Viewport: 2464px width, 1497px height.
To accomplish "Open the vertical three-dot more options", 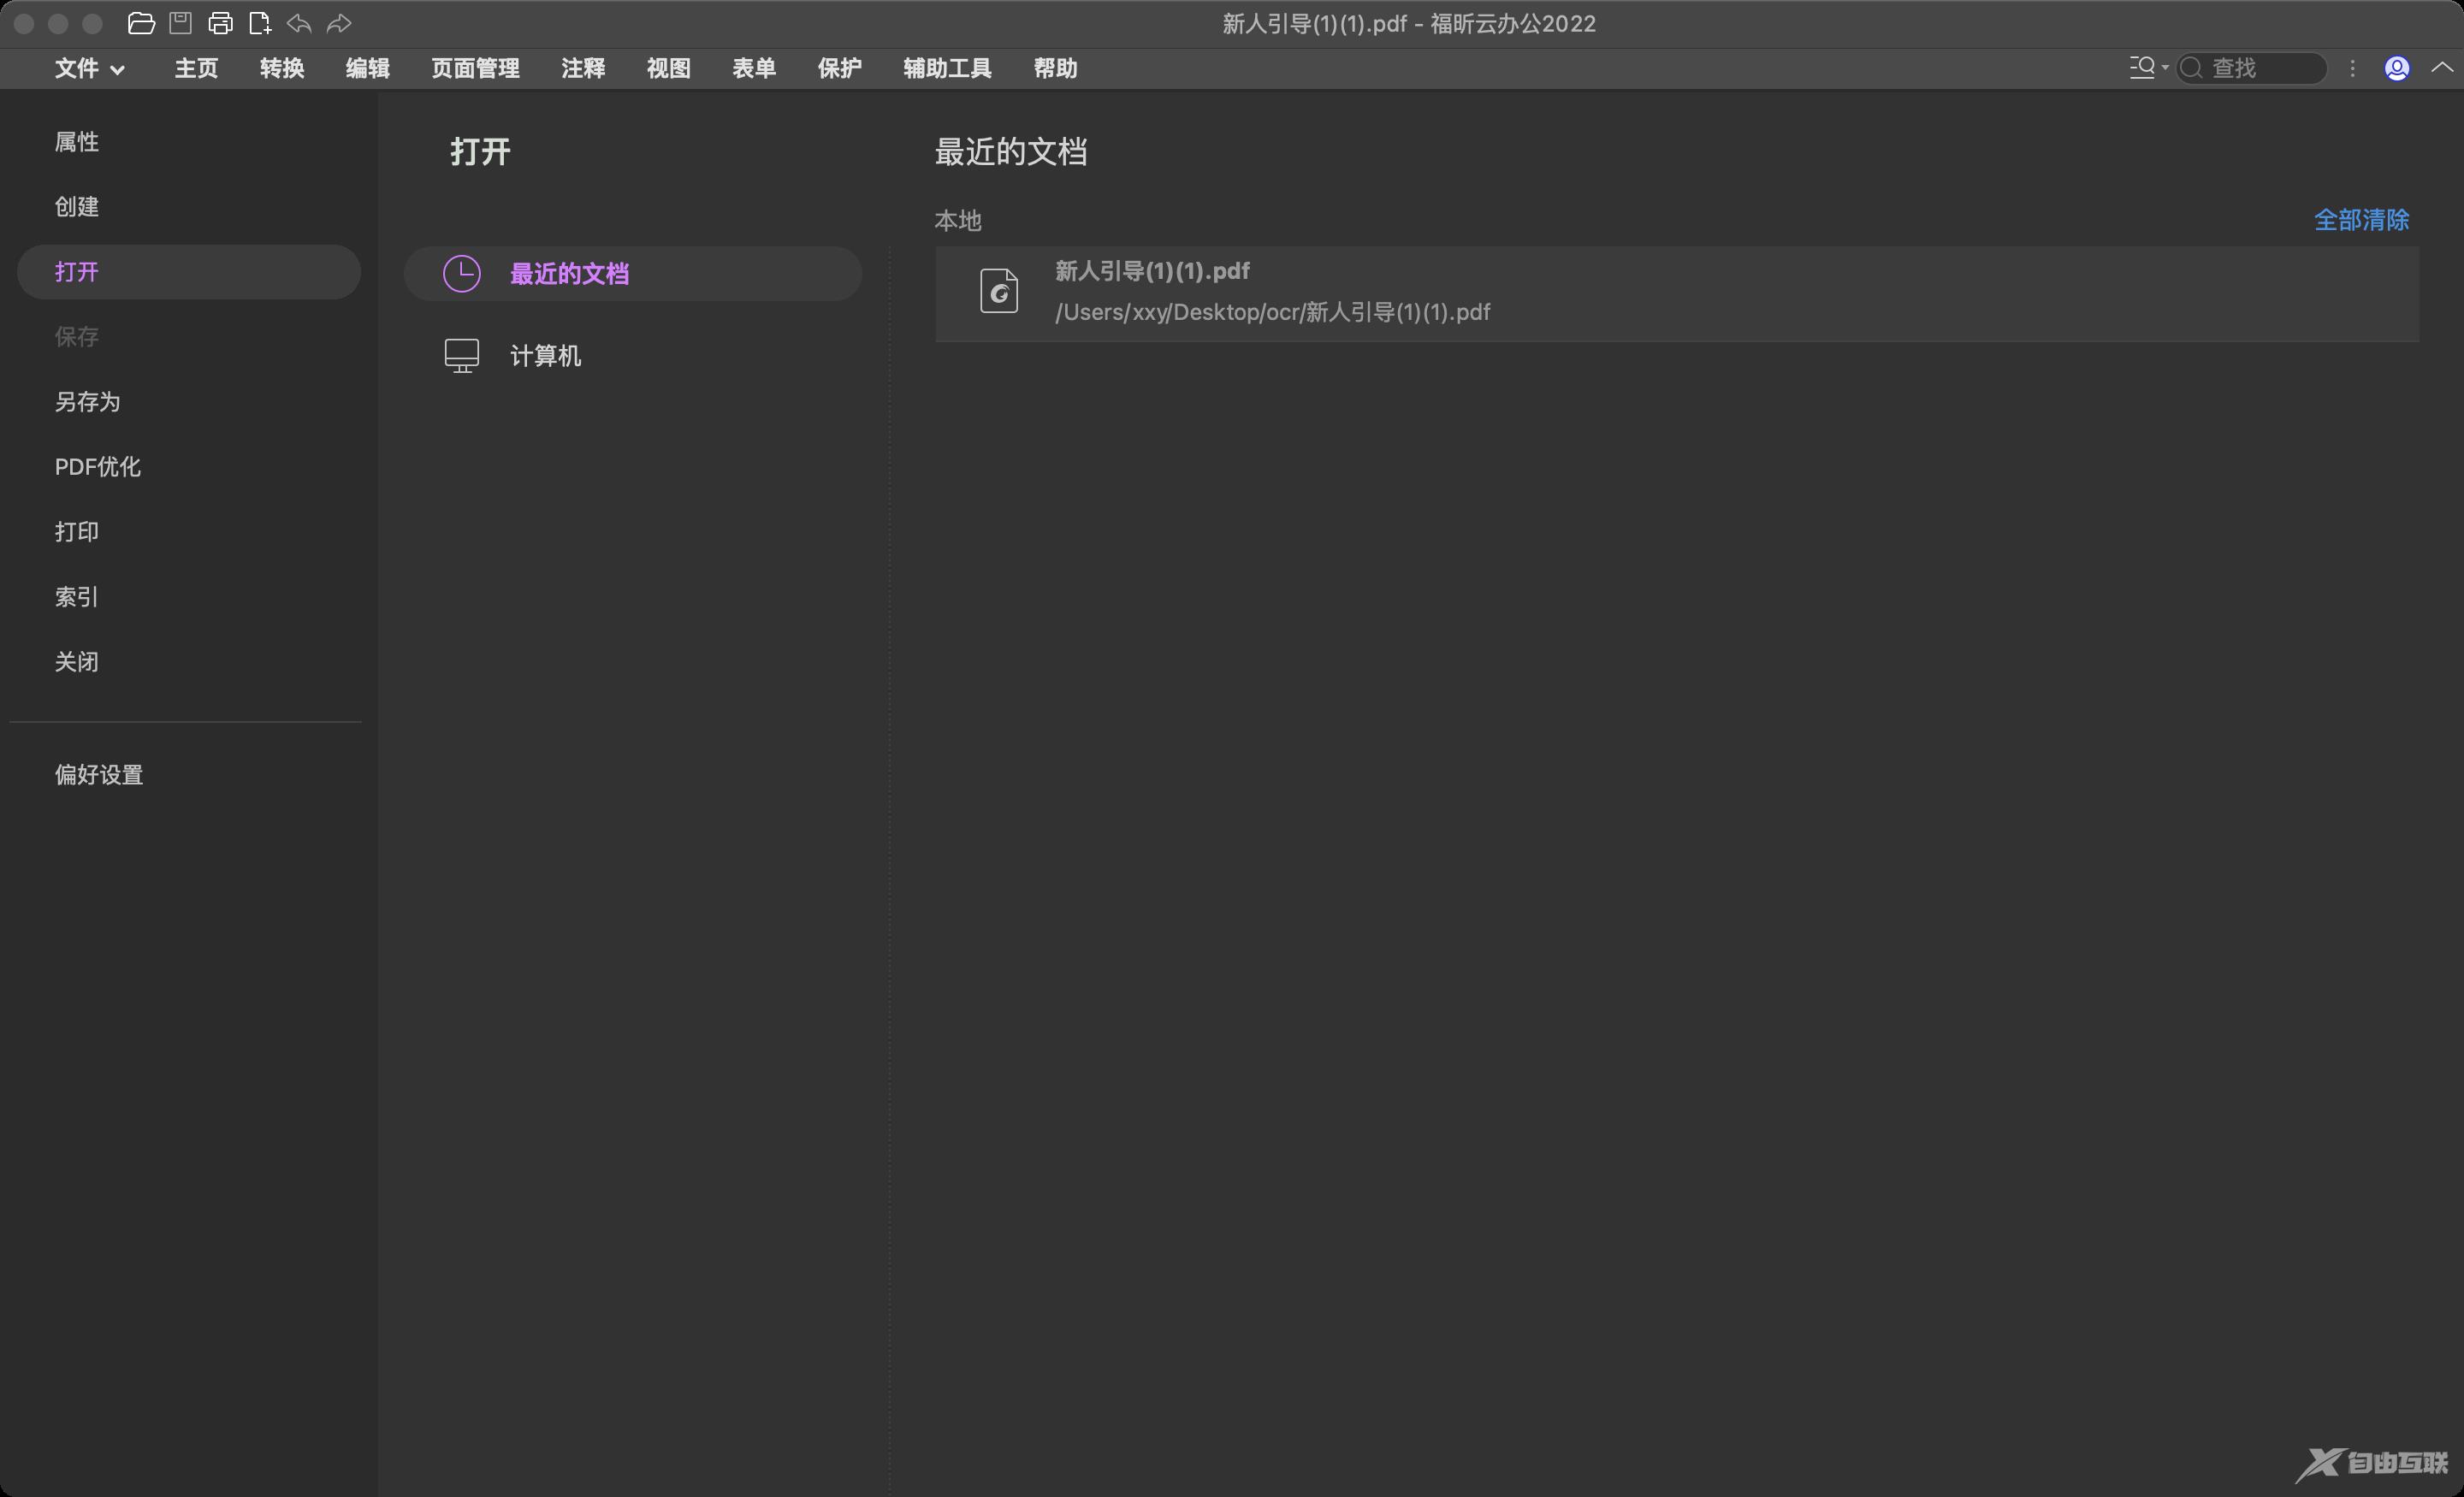I will (x=2352, y=68).
